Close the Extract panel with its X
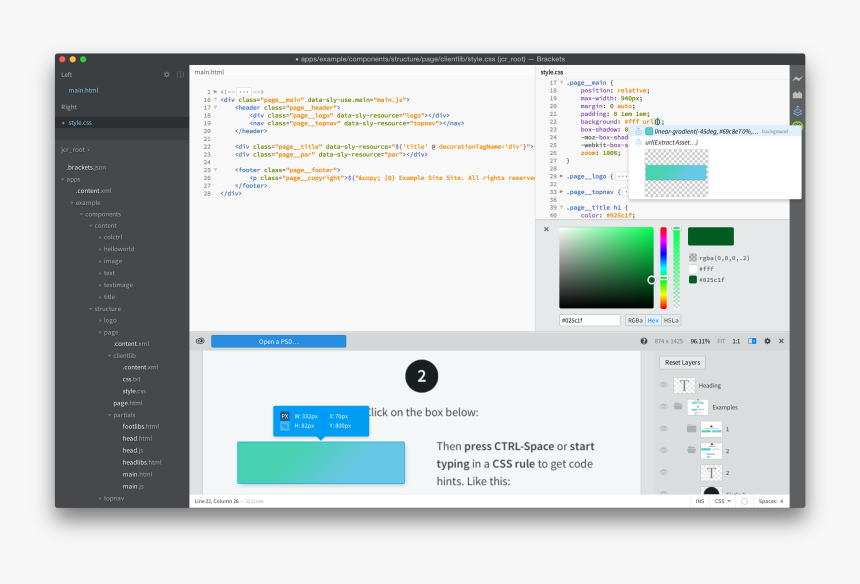860x584 pixels. coord(781,341)
